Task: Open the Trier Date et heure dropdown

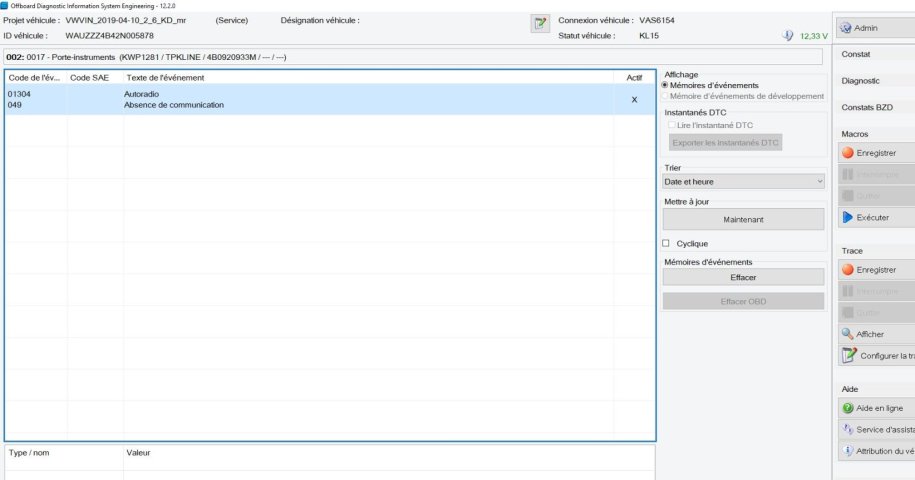Action: (743, 181)
